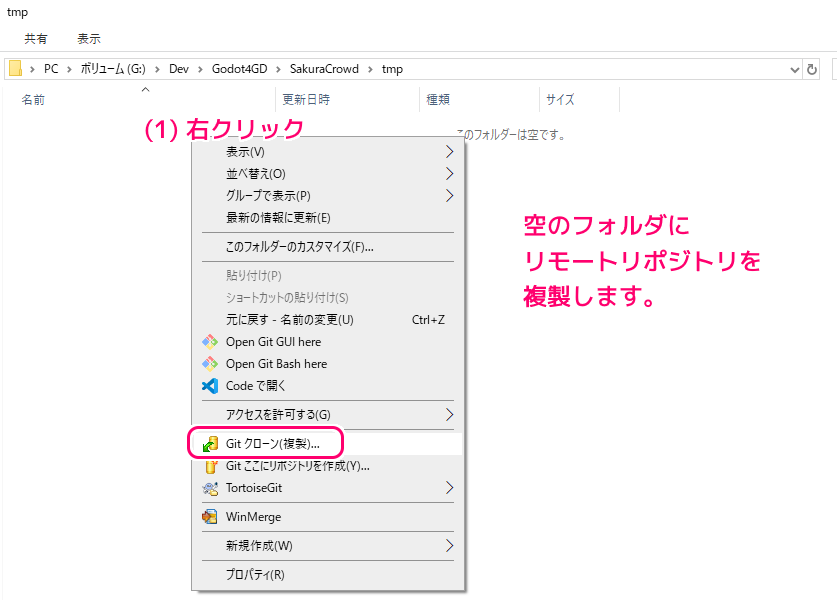
Task: Select 最新の情報に更新(E) menu entry
Action: tap(278, 218)
